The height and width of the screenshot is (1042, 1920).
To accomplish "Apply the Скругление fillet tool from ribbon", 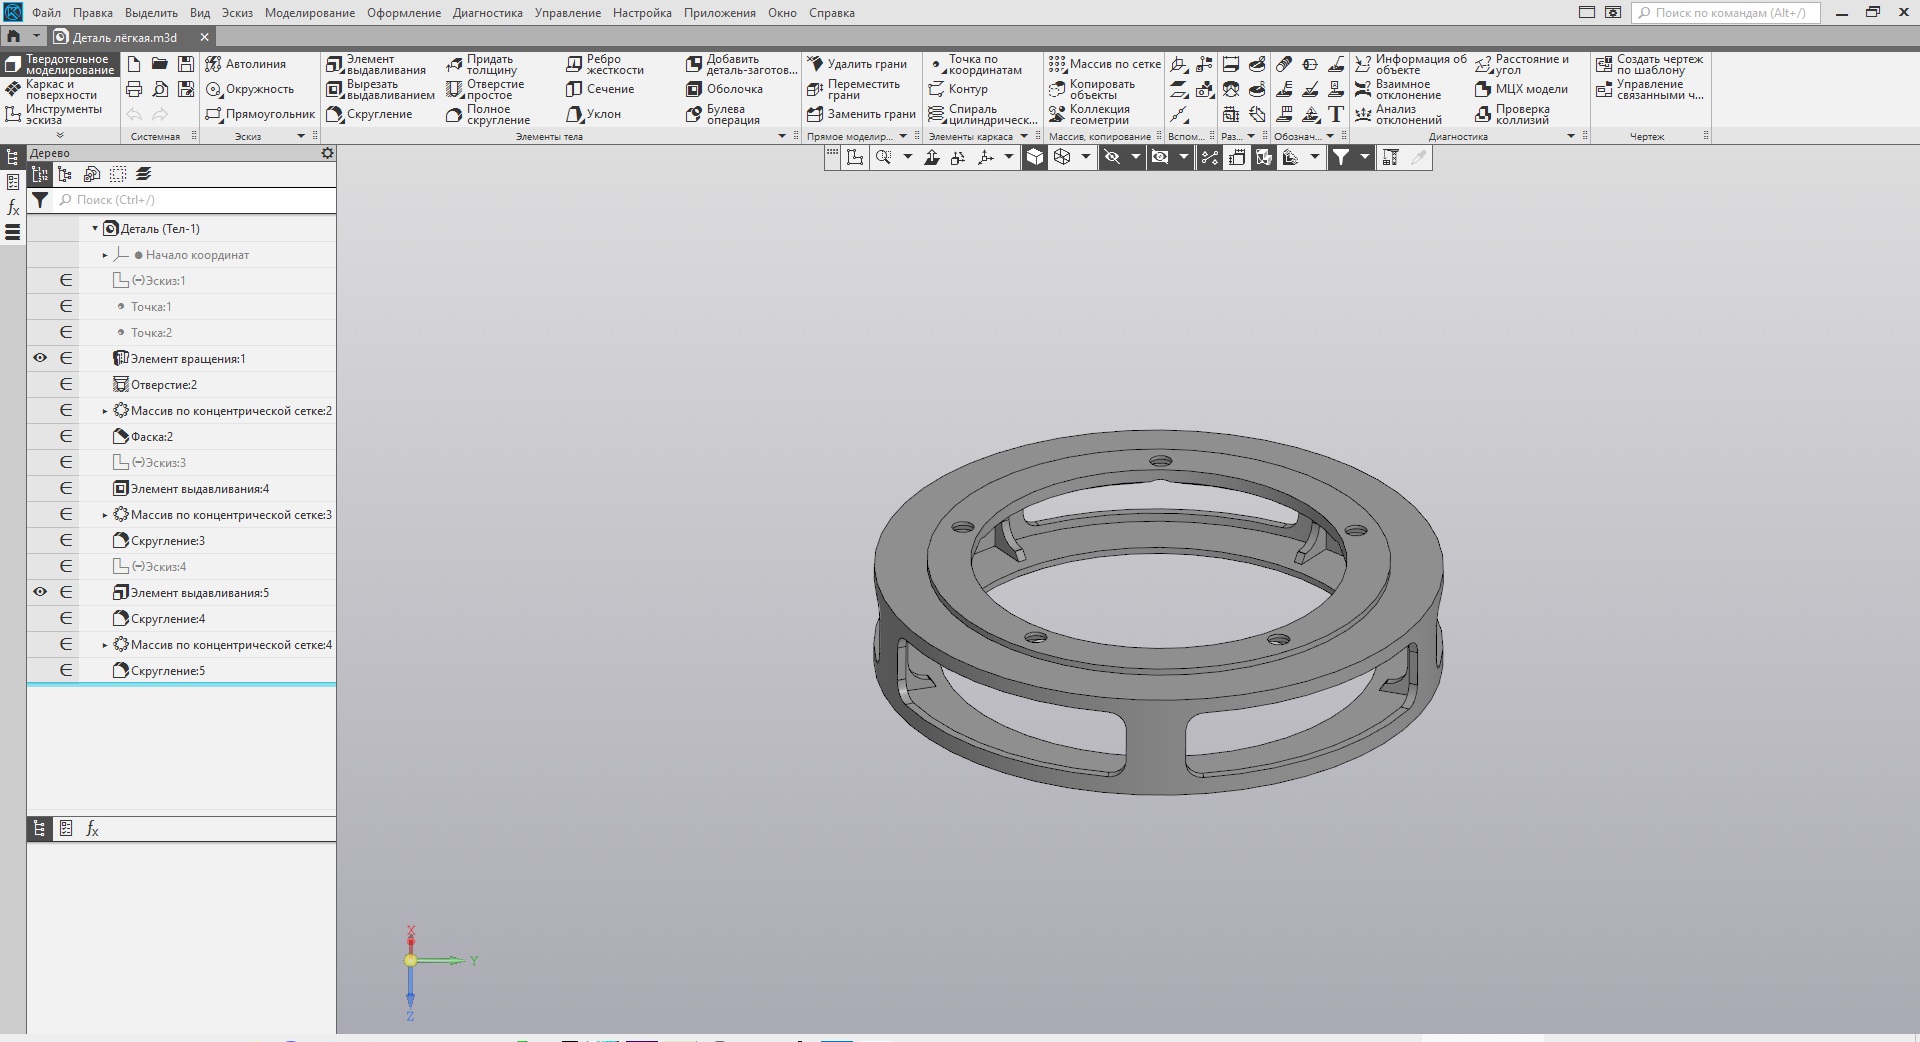I will pos(369,114).
